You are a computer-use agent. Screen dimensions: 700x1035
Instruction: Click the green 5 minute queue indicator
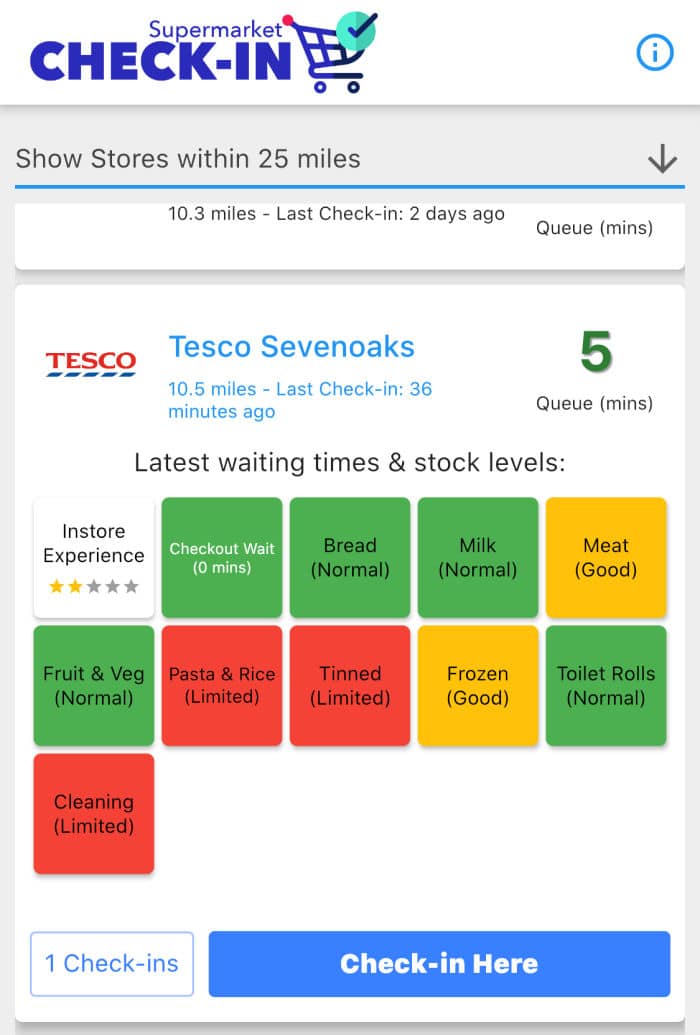point(596,352)
